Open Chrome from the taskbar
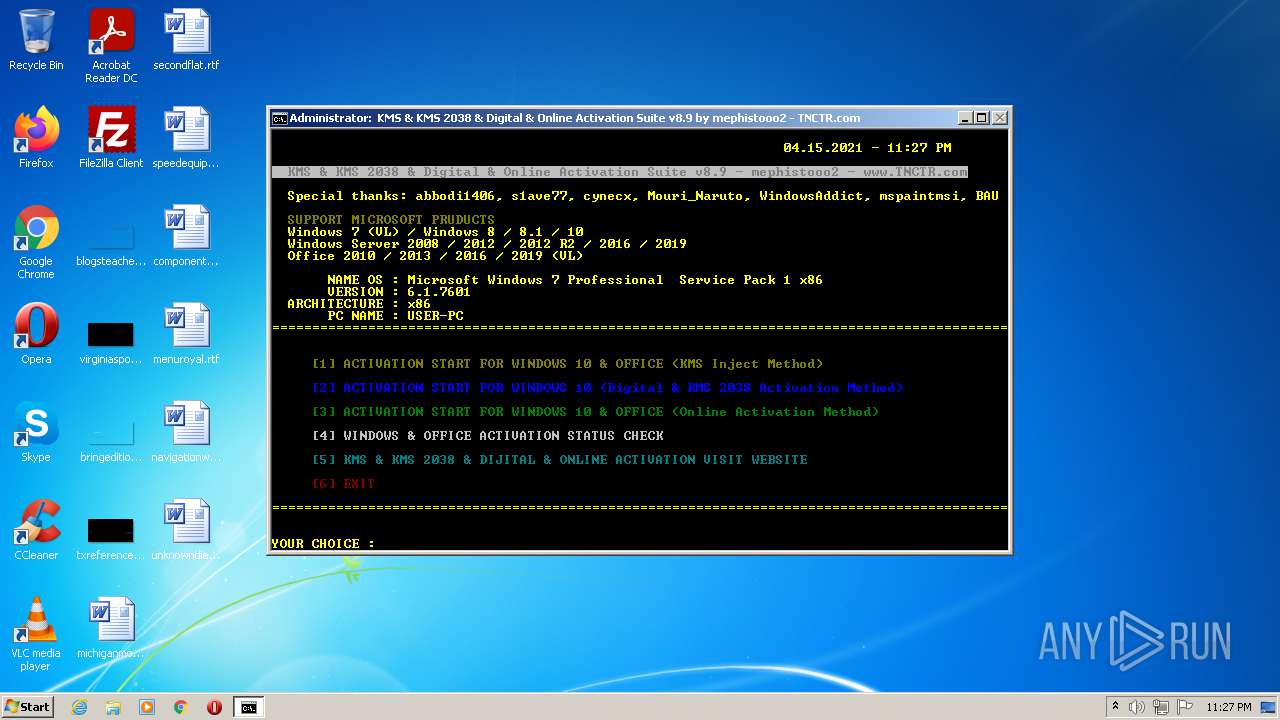This screenshot has height=720, width=1280. coord(181,707)
